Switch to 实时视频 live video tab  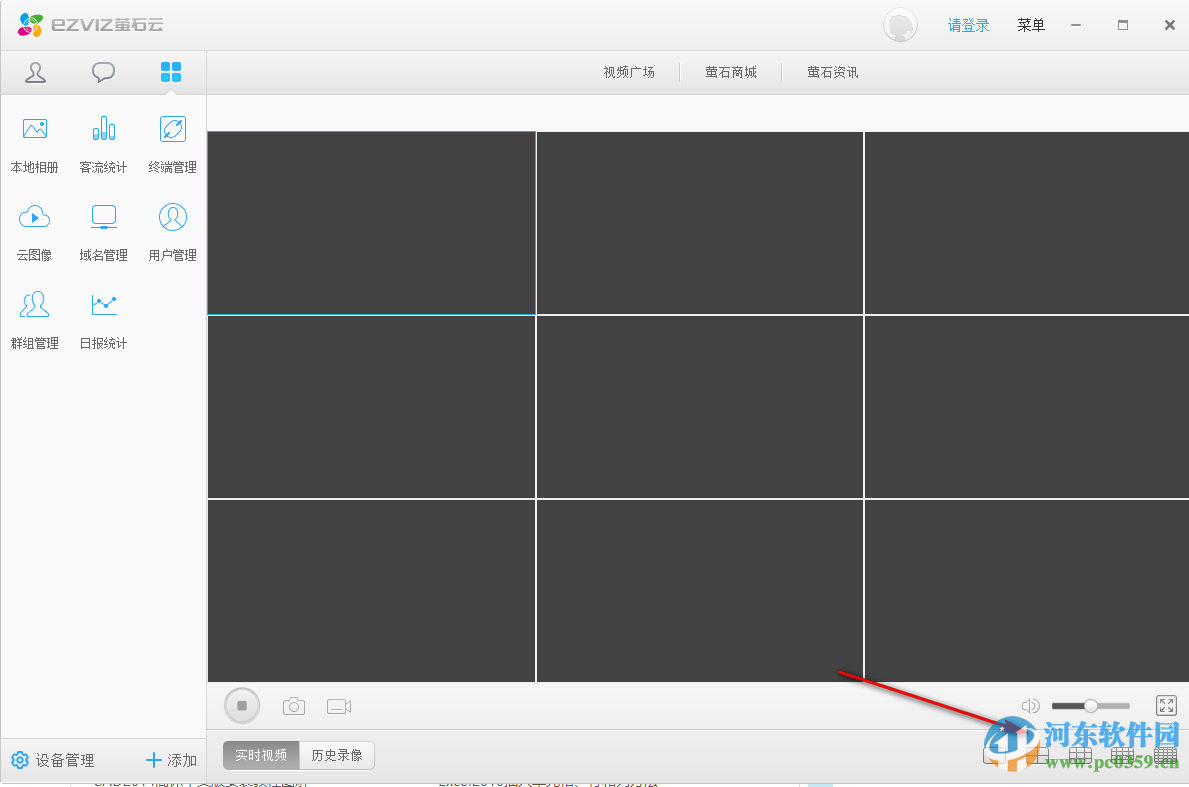click(x=262, y=755)
